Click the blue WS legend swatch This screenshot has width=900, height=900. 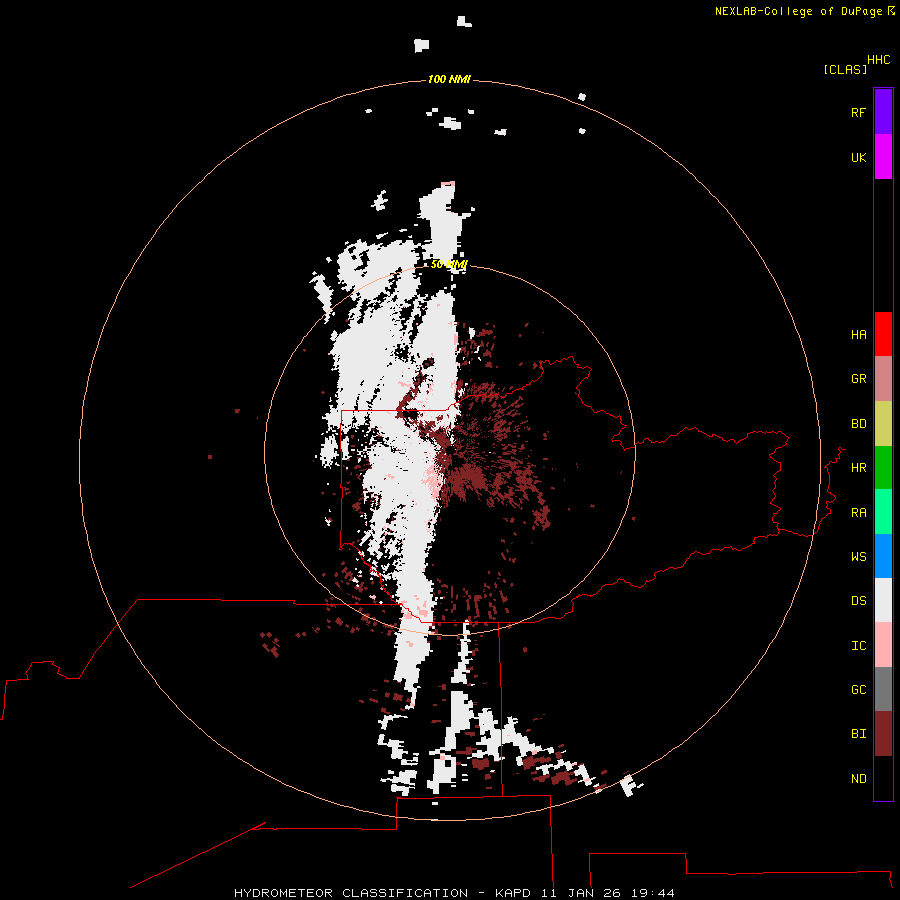tap(883, 556)
